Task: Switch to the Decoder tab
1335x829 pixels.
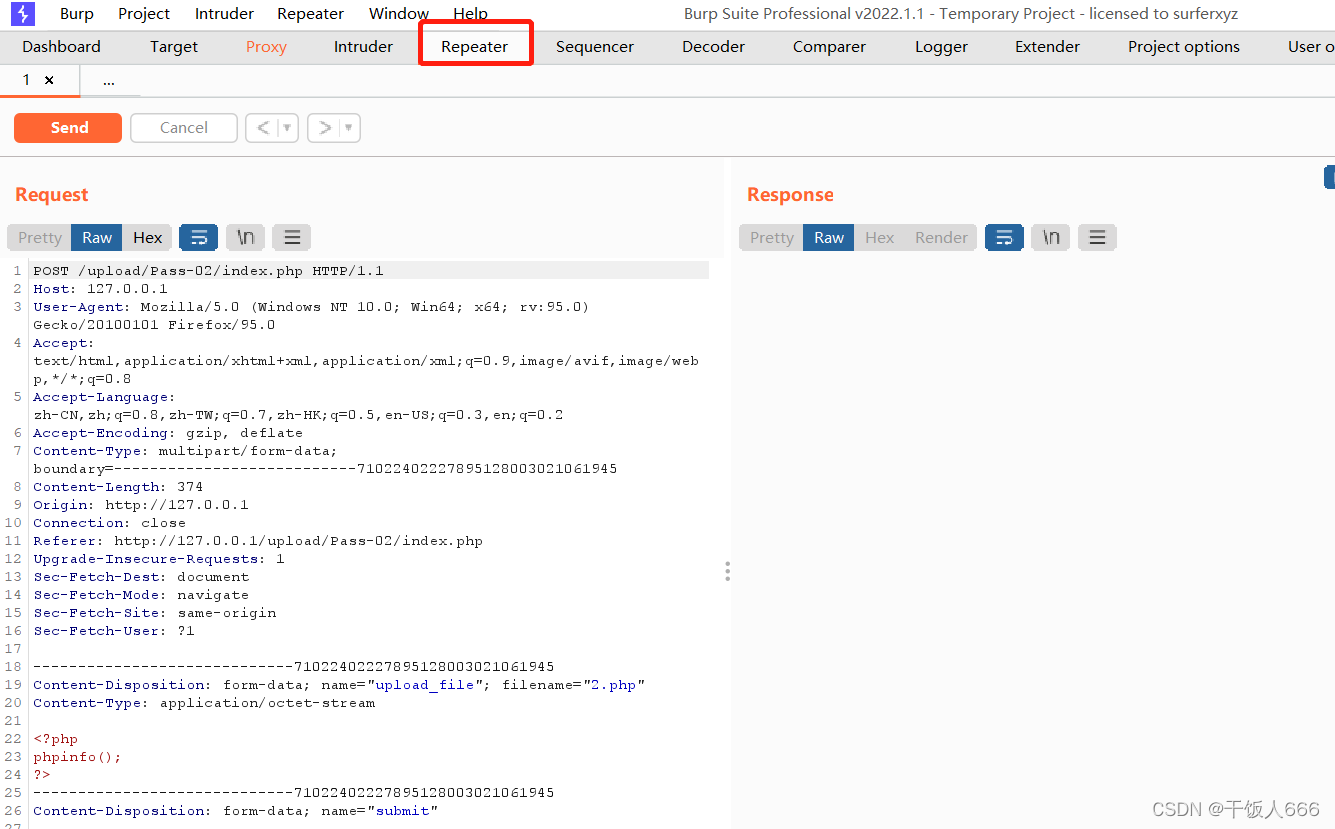Action: (x=714, y=47)
